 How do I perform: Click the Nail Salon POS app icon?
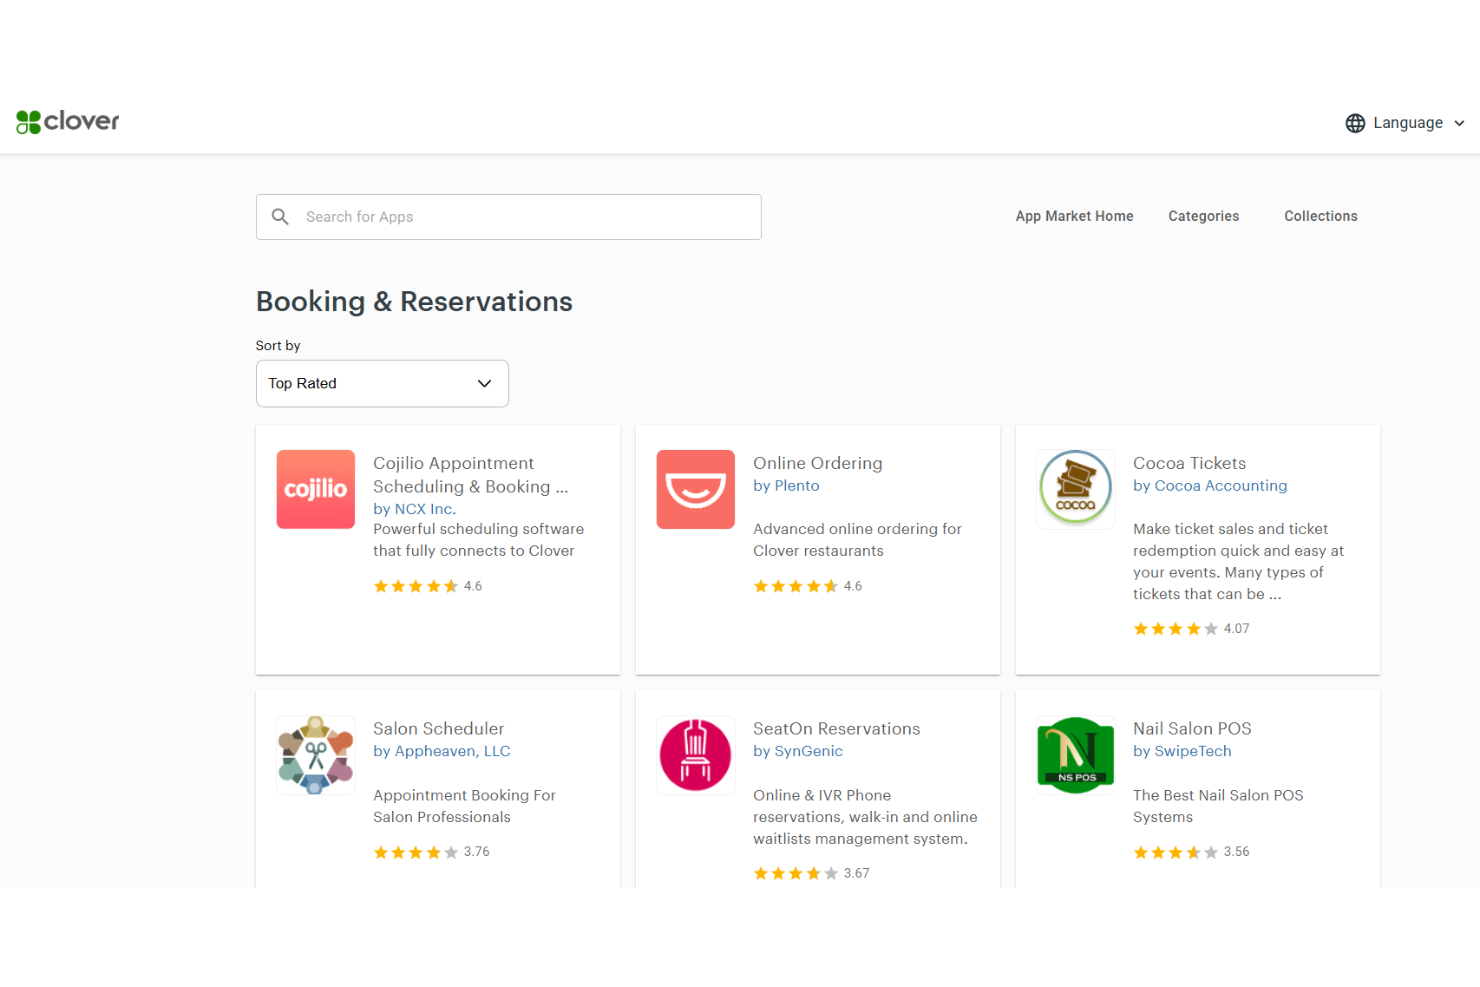(1076, 755)
